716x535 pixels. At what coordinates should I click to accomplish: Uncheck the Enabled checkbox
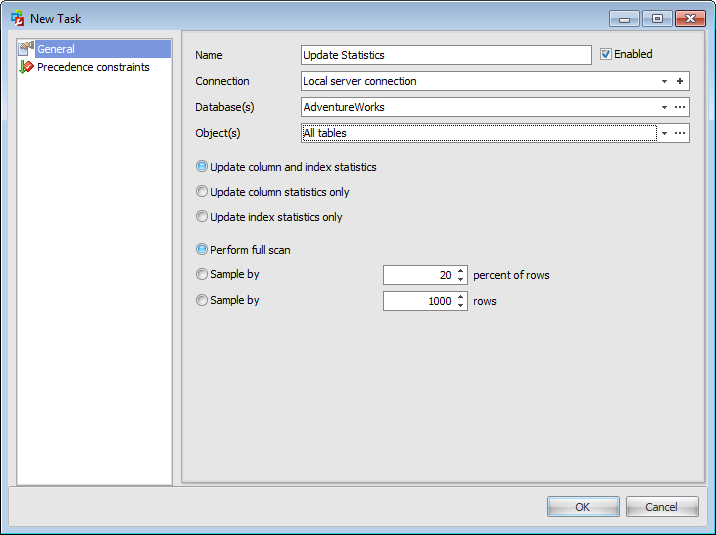click(x=606, y=55)
